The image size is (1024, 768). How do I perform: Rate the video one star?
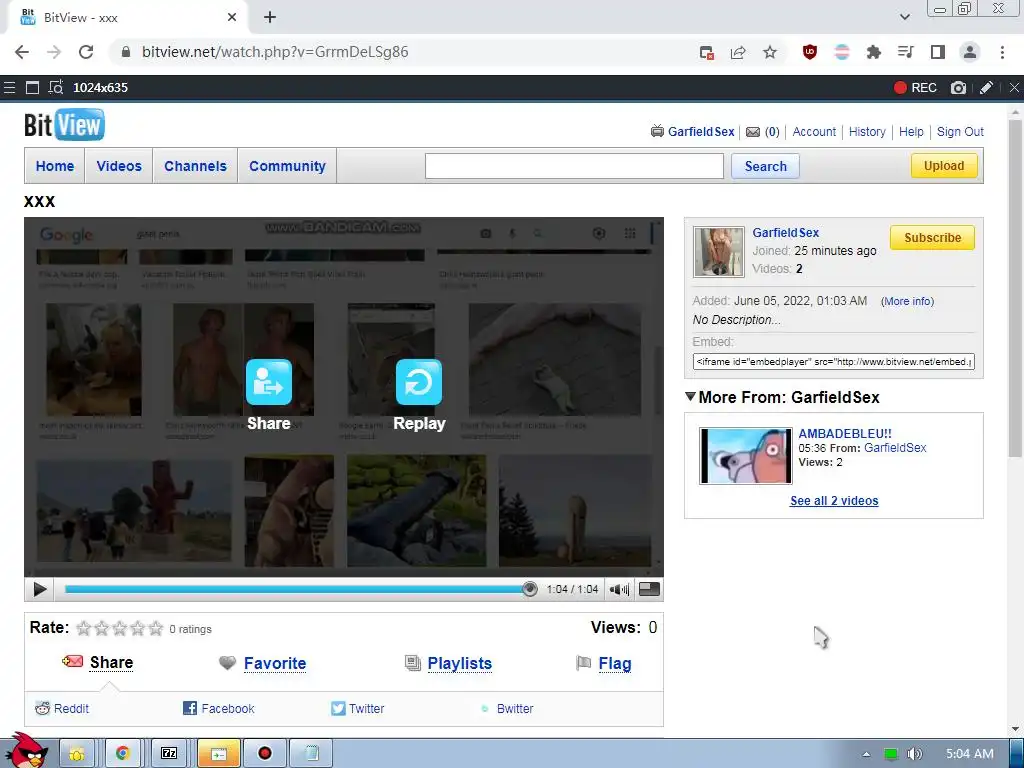coord(84,628)
